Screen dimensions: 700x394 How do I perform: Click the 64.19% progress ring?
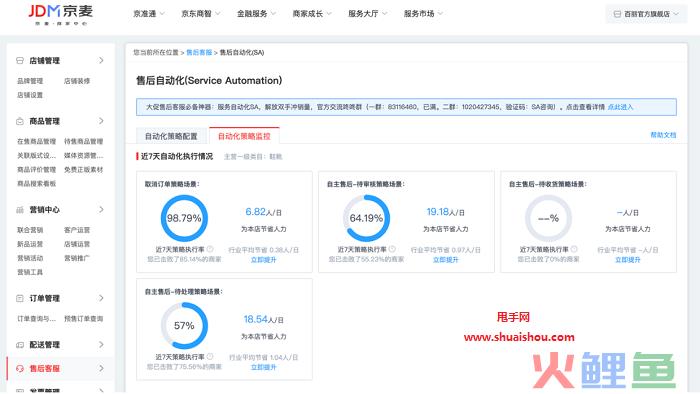pyautogui.click(x=367, y=218)
